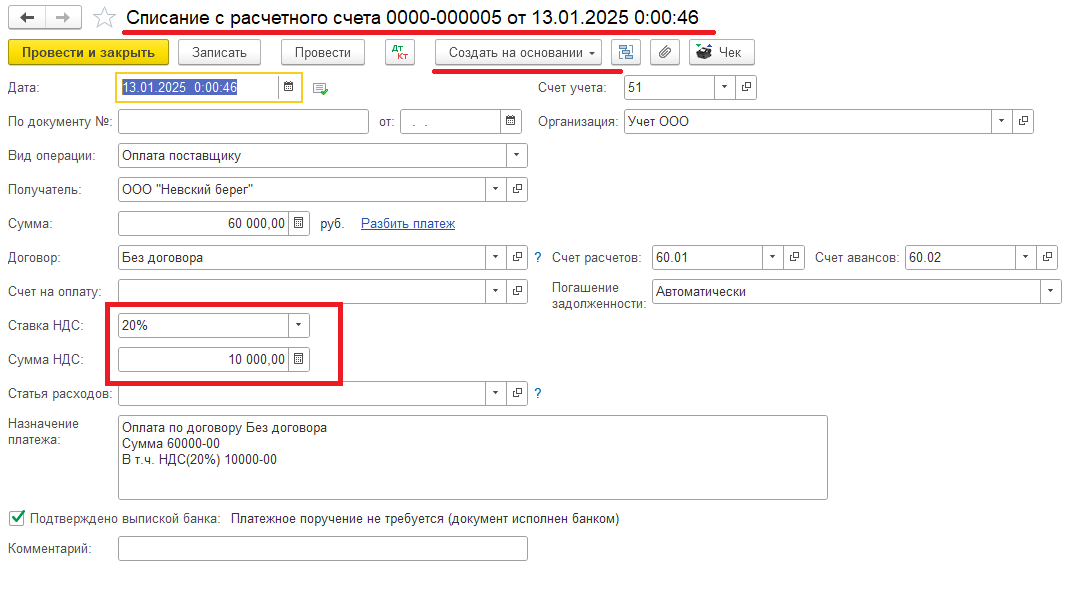Open the calculator for the Сумма field
This screenshot has width=1092, height=599.
point(299,224)
